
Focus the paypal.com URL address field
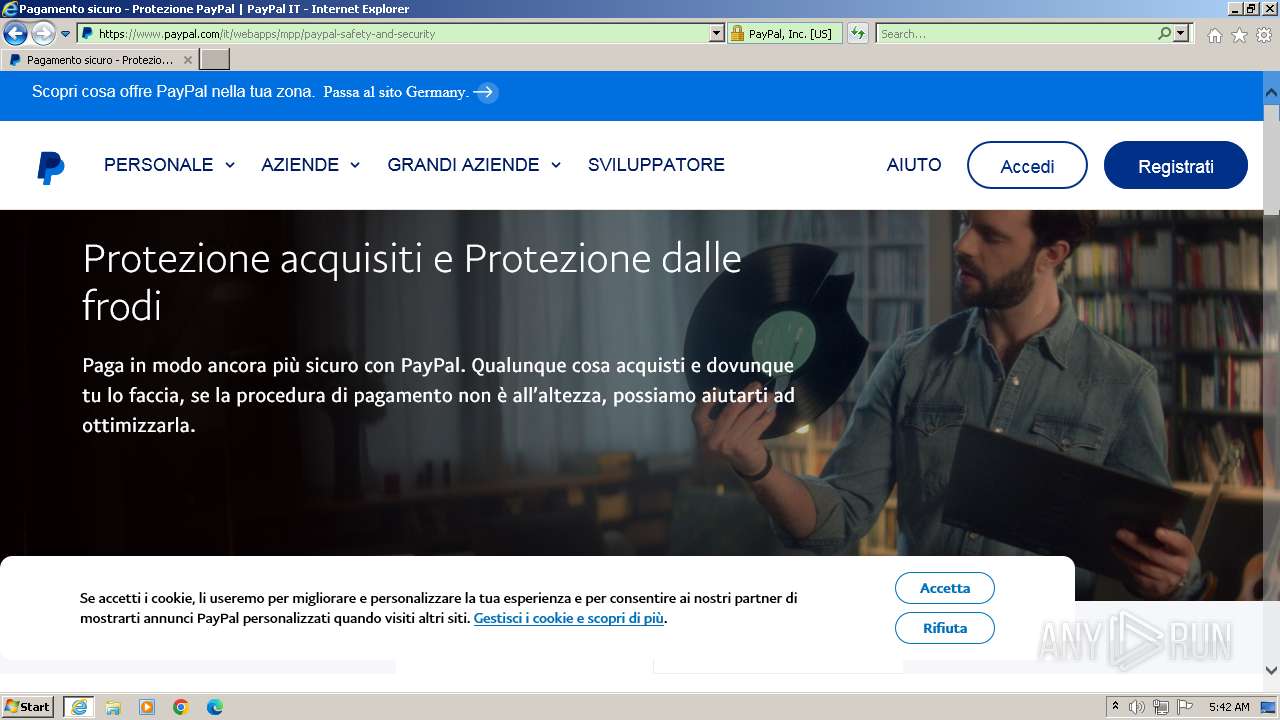click(x=402, y=33)
